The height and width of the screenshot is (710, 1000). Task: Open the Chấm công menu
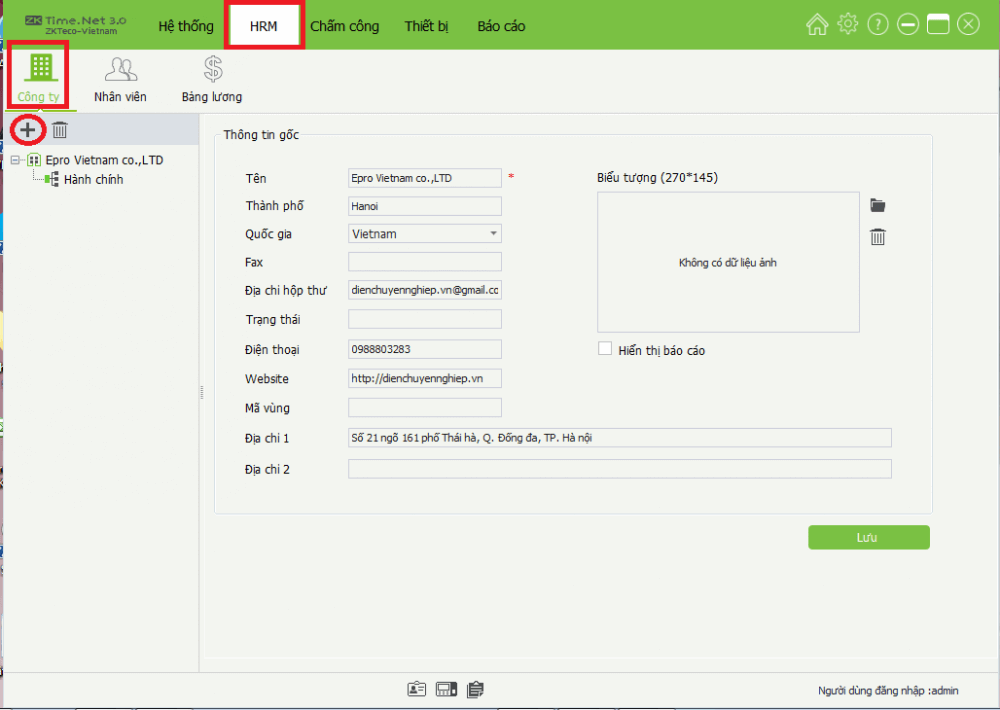tap(345, 26)
